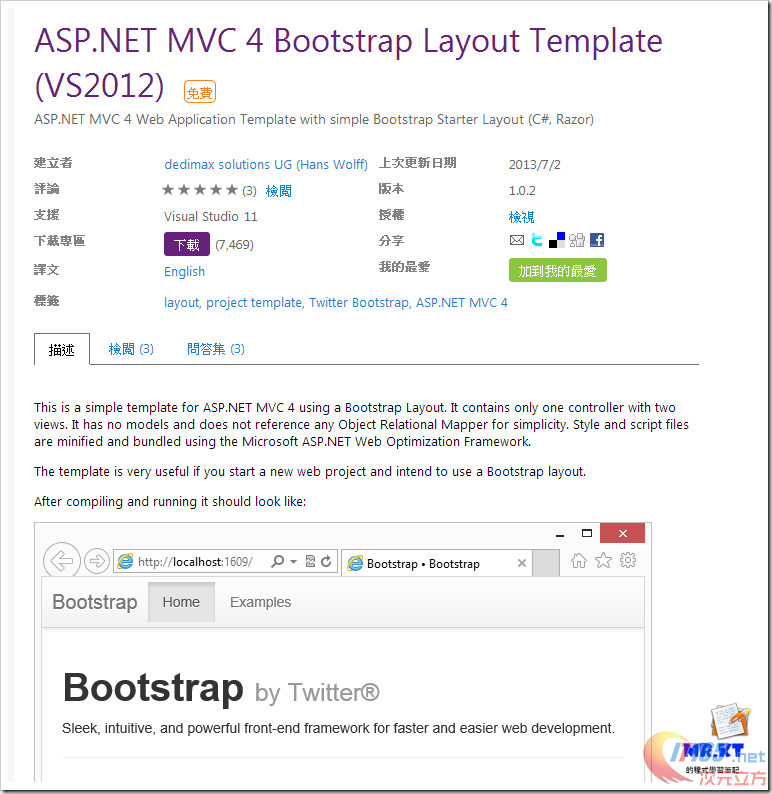
Task: Click the compatibility view icon in the address bar
Action: tap(310, 561)
